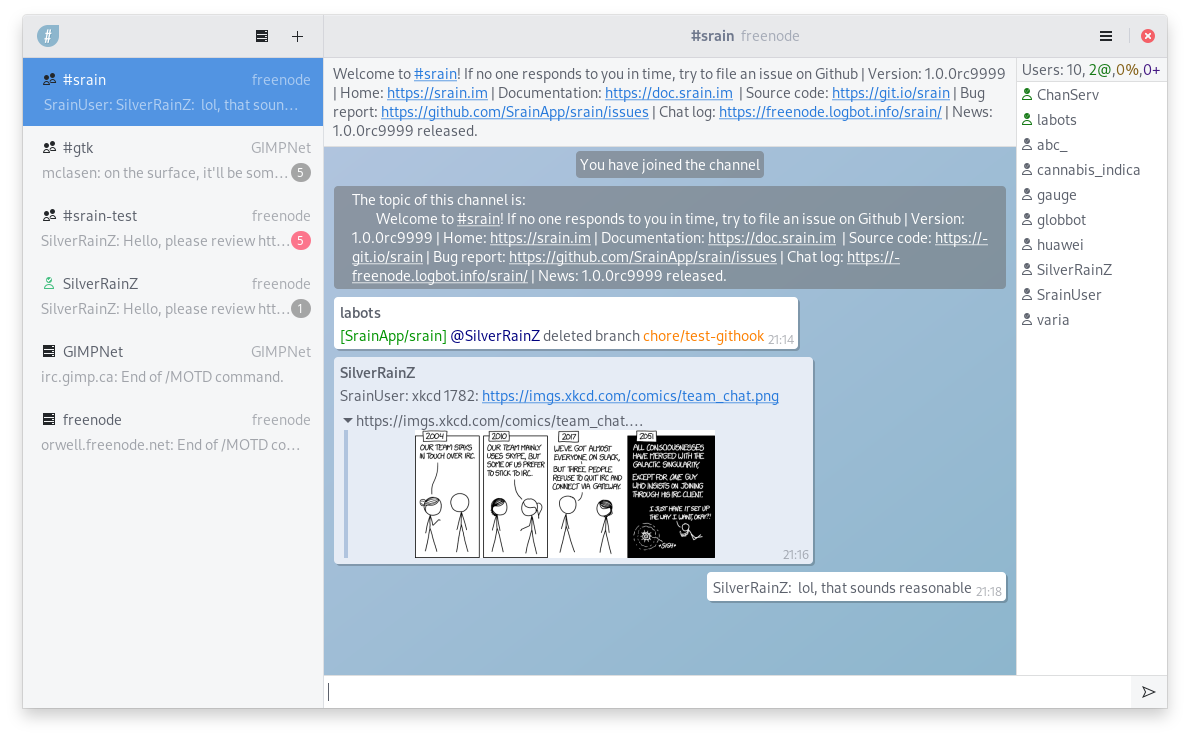The image size is (1190, 739).
Task: Click the ChanServ user icon
Action: (1026, 95)
